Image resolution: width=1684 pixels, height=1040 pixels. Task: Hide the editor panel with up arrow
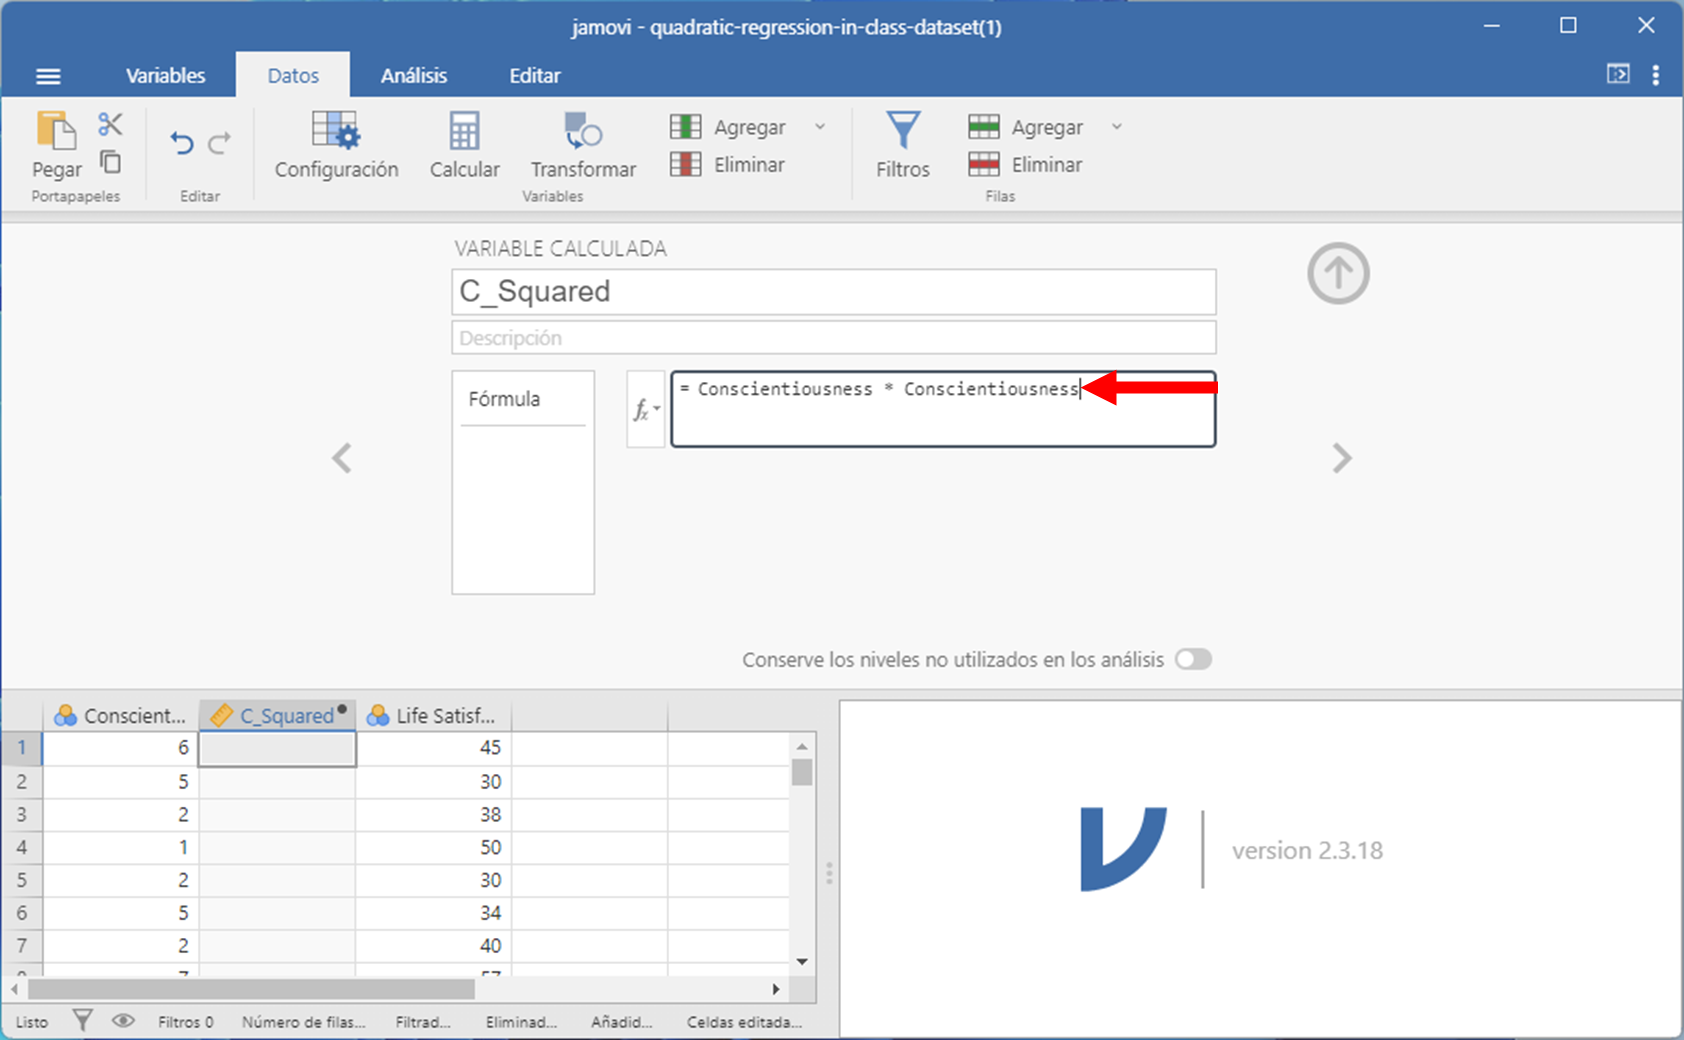click(1337, 273)
